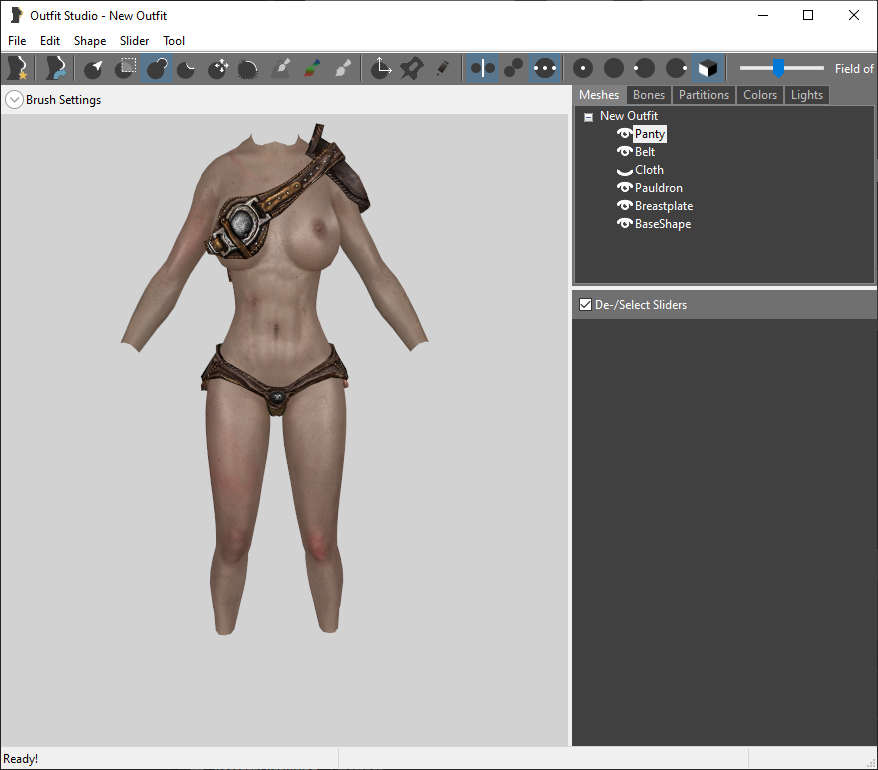The height and width of the screenshot is (770, 878).
Task: Select the Belt shape name
Action: (645, 152)
